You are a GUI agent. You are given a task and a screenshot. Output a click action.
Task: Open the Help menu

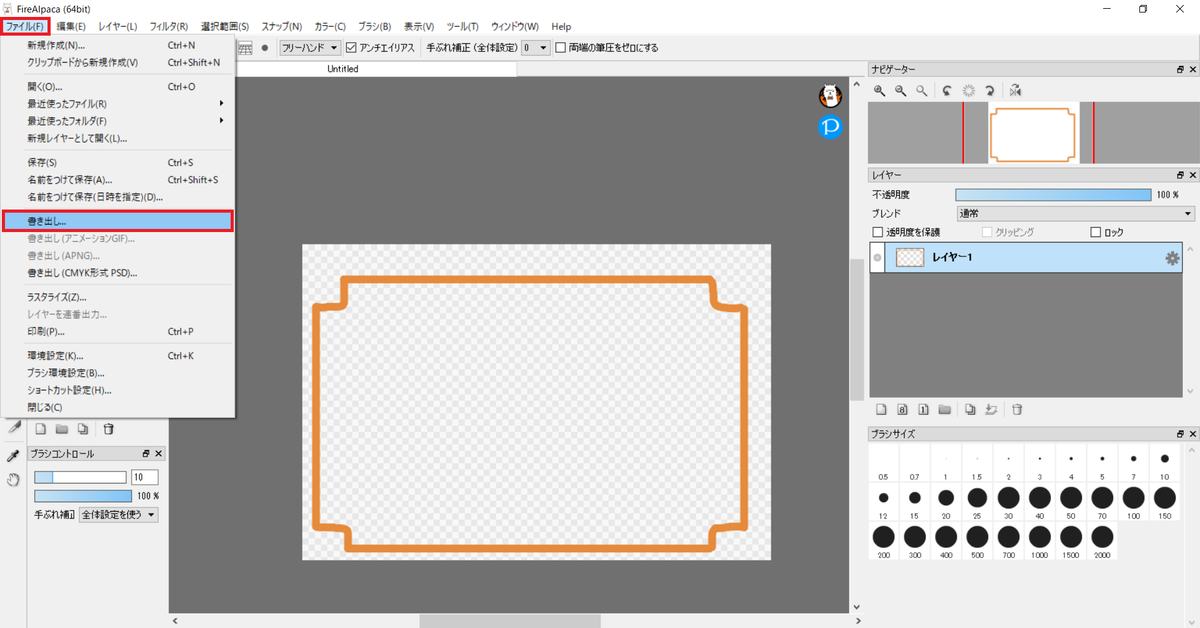tap(561, 26)
